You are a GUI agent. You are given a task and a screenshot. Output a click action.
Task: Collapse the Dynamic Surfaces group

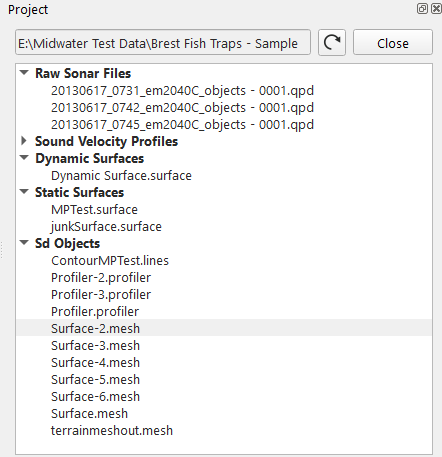tap(24, 158)
